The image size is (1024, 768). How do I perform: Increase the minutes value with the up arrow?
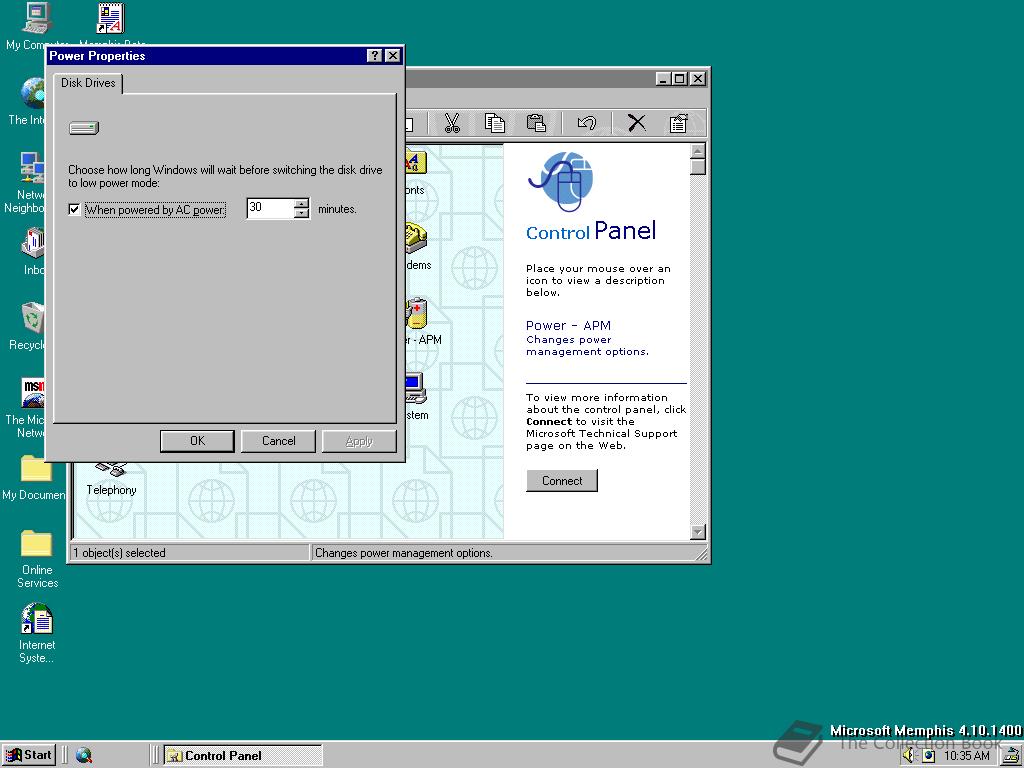coord(302,204)
